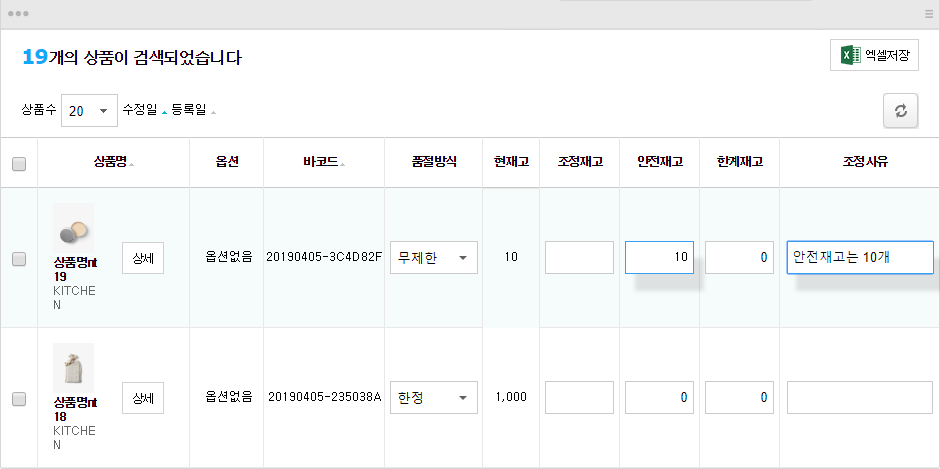The image size is (940, 469).
Task: Click 한계재고 input for 상품명nt 19
Action: 739,257
